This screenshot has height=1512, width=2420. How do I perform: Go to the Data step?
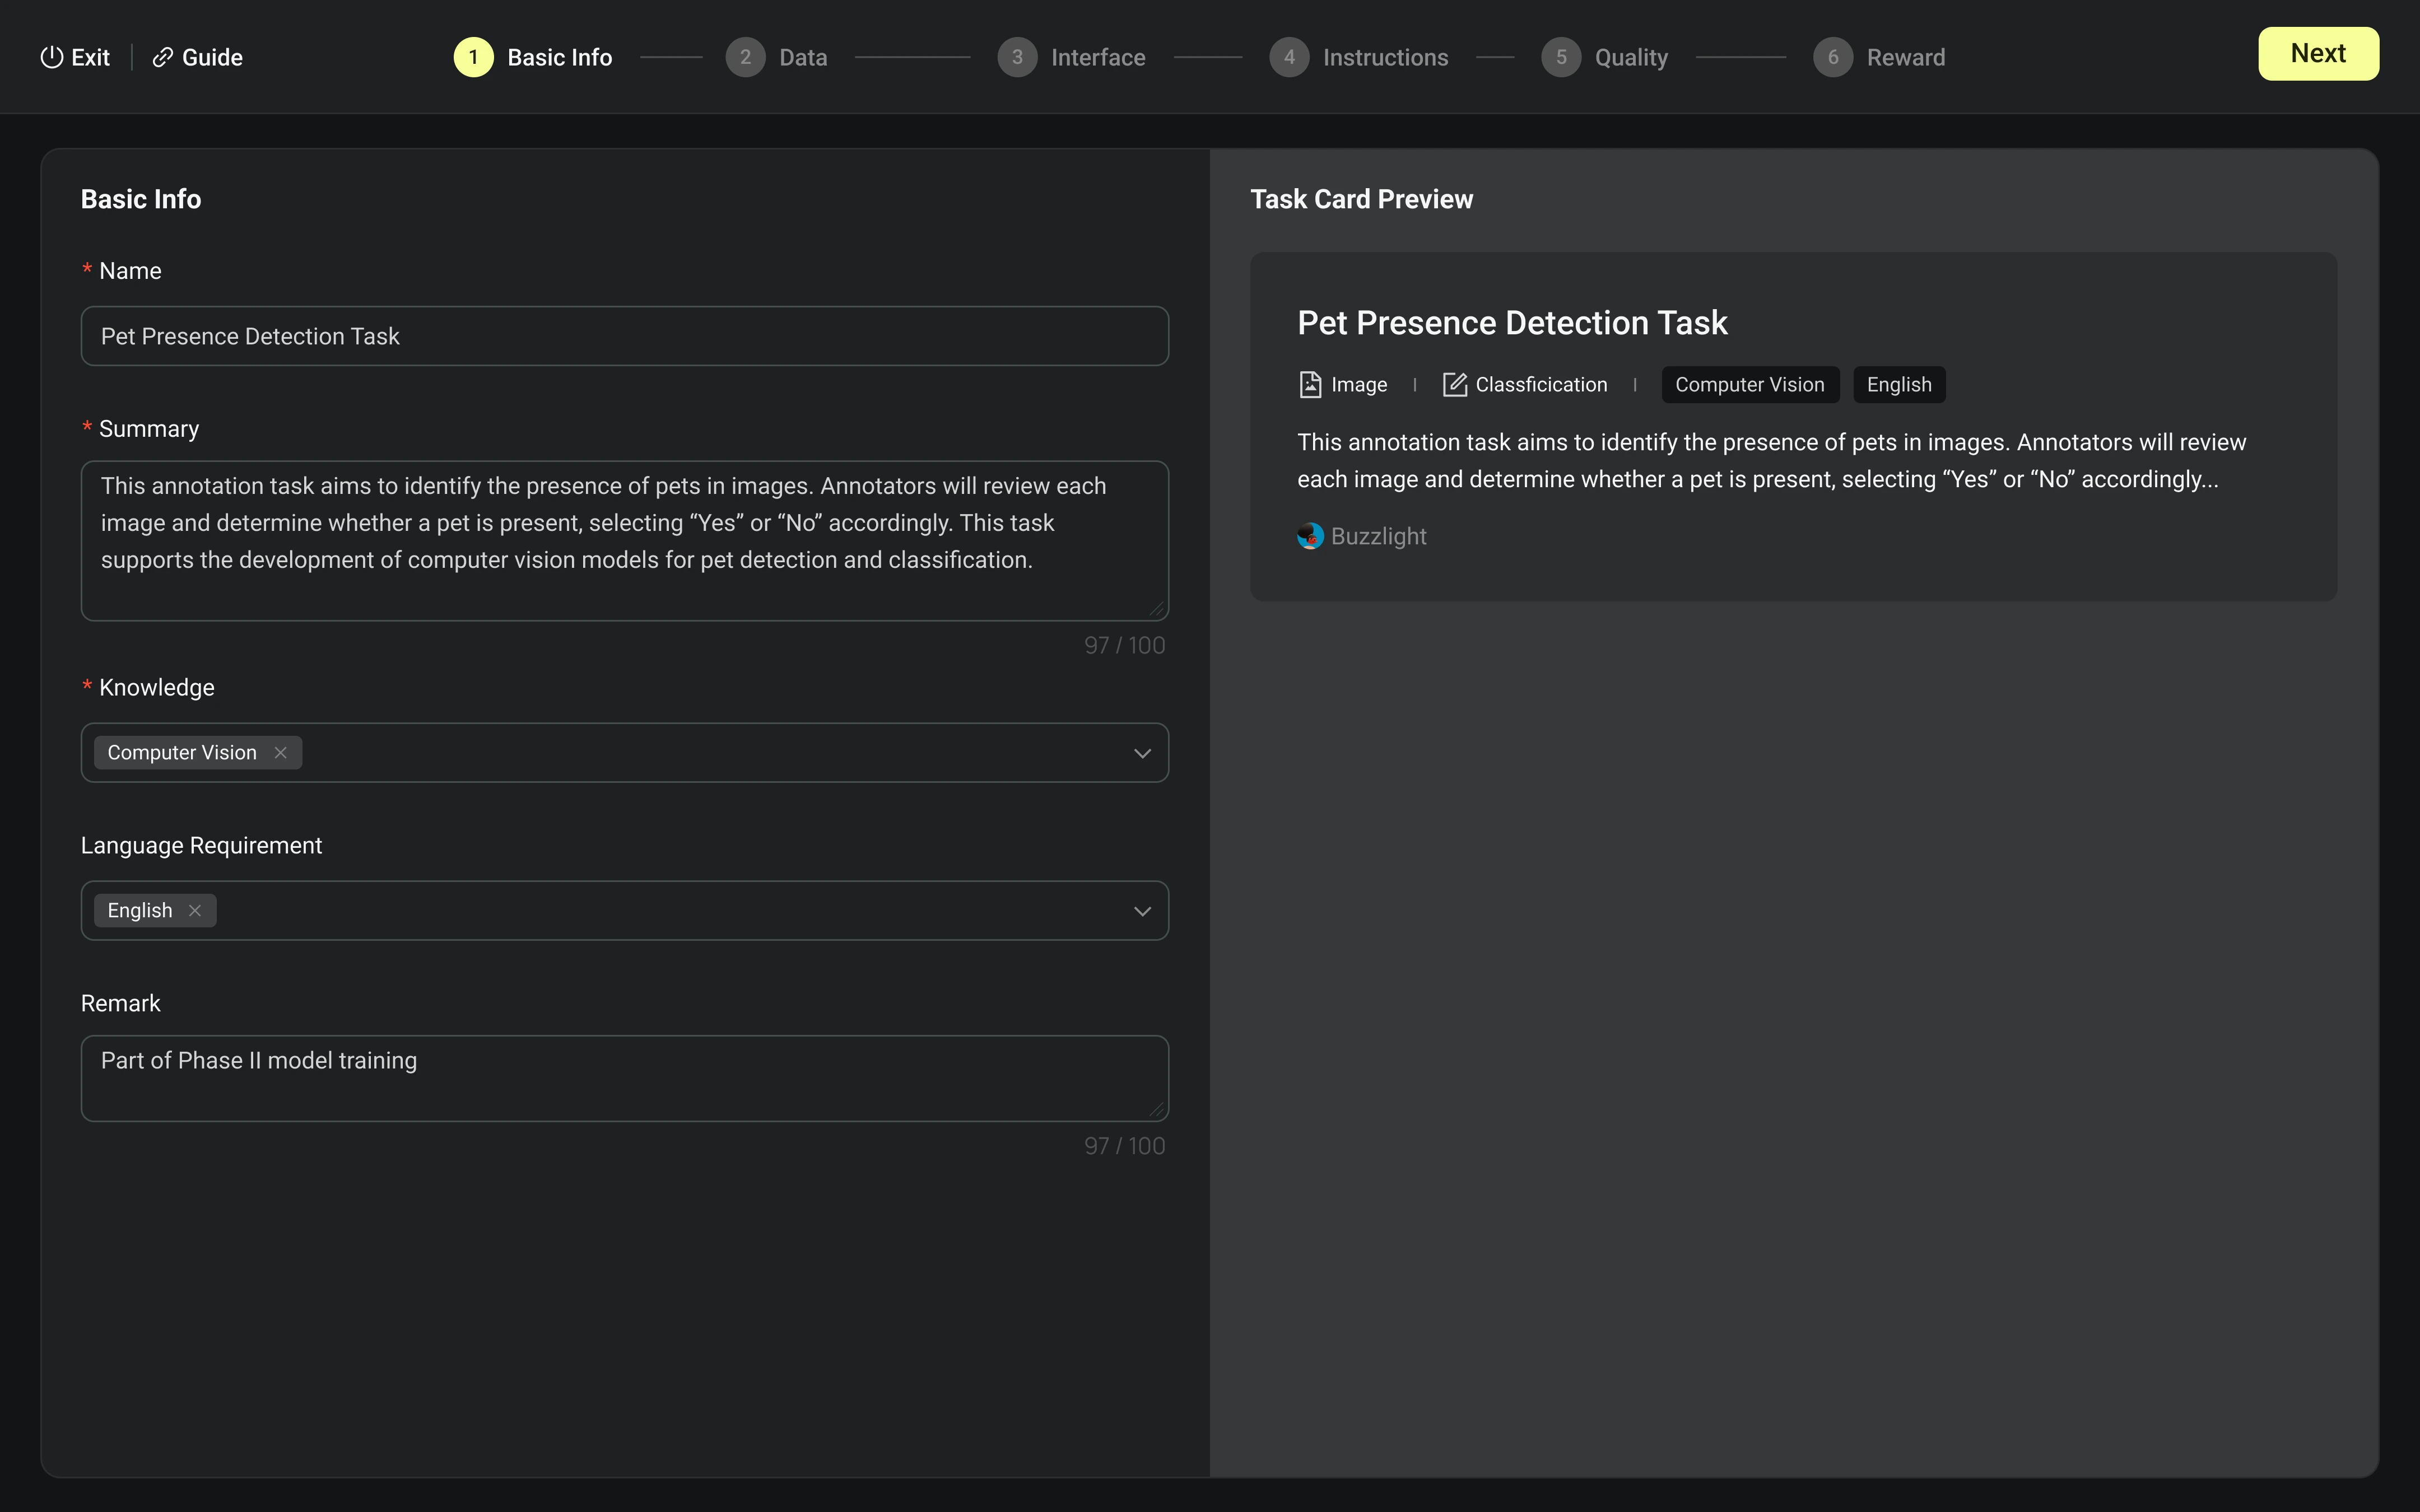(x=777, y=57)
